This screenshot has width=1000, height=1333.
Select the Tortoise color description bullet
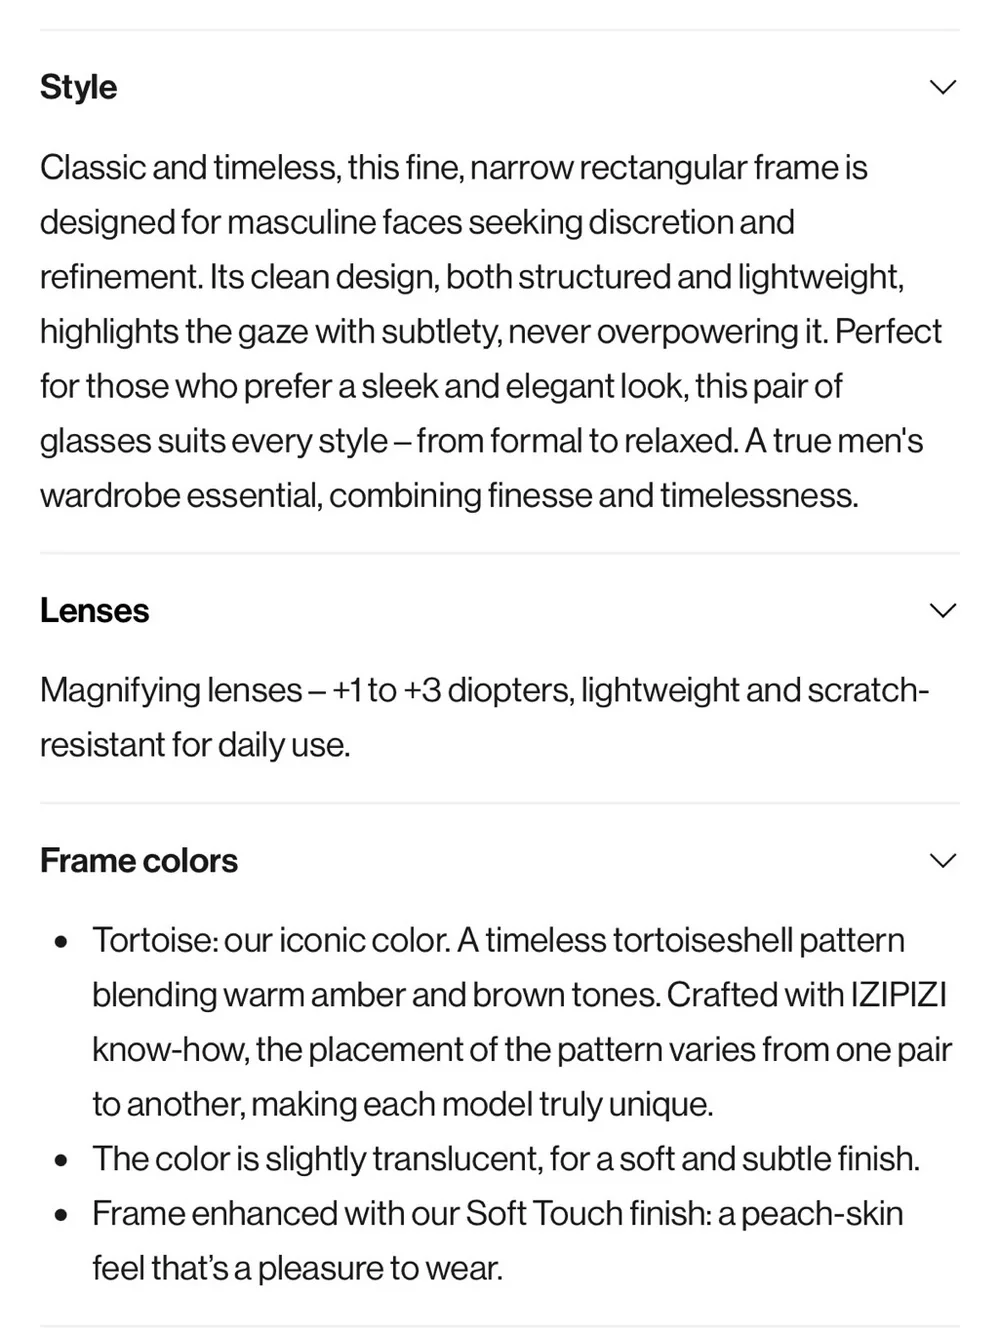tap(521, 1022)
